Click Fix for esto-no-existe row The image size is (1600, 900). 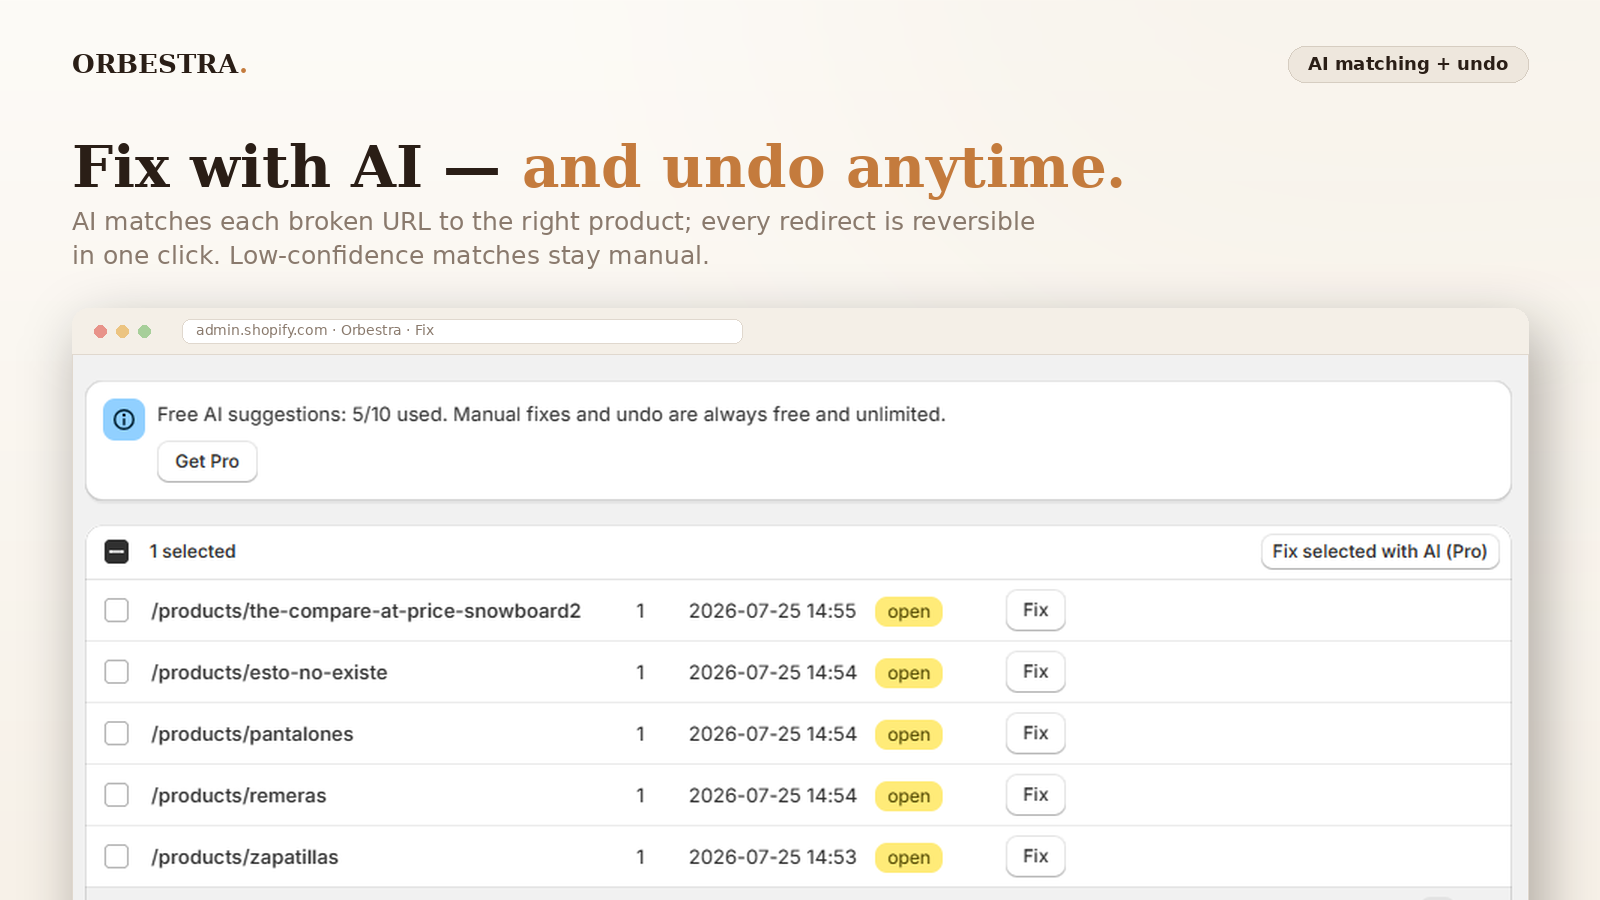coord(1036,672)
